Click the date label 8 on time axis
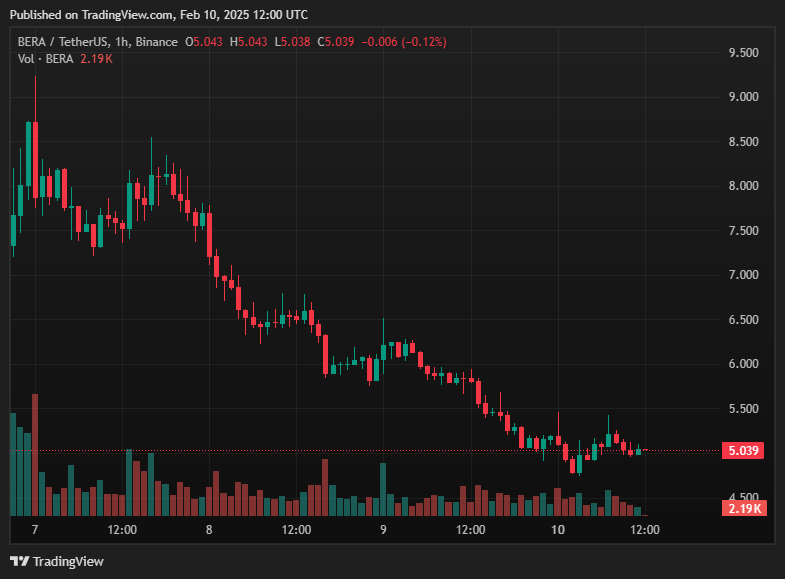 point(209,529)
